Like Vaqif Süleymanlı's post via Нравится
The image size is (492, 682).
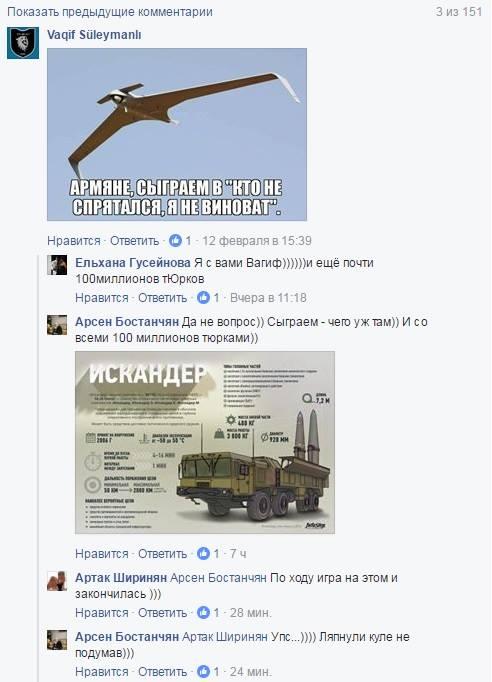click(74, 241)
